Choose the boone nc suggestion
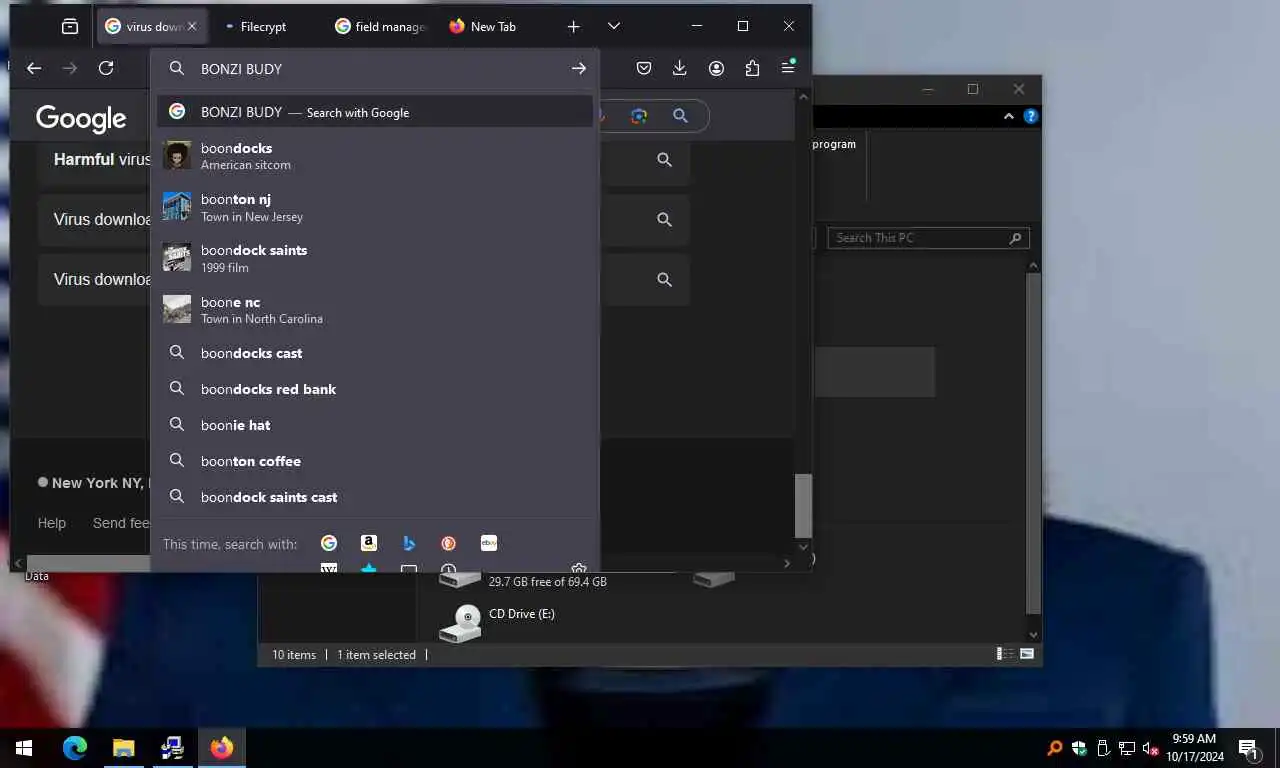Screen dimensions: 1280x768 pyautogui.click(x=375, y=309)
